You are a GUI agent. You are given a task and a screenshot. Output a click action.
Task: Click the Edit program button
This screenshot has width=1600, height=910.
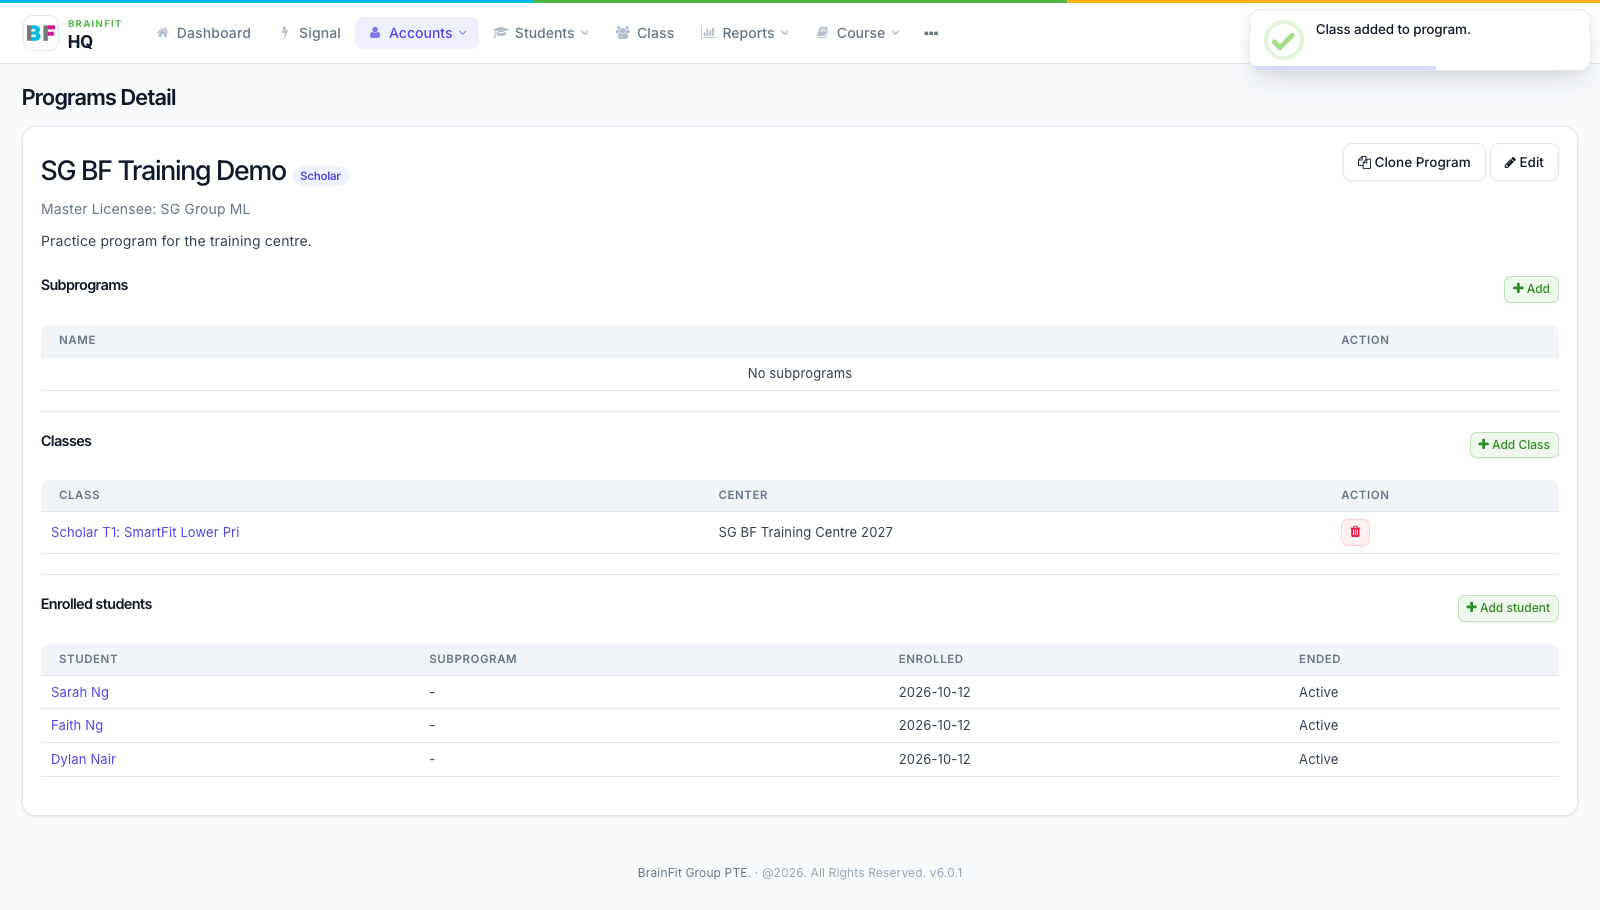1524,162
